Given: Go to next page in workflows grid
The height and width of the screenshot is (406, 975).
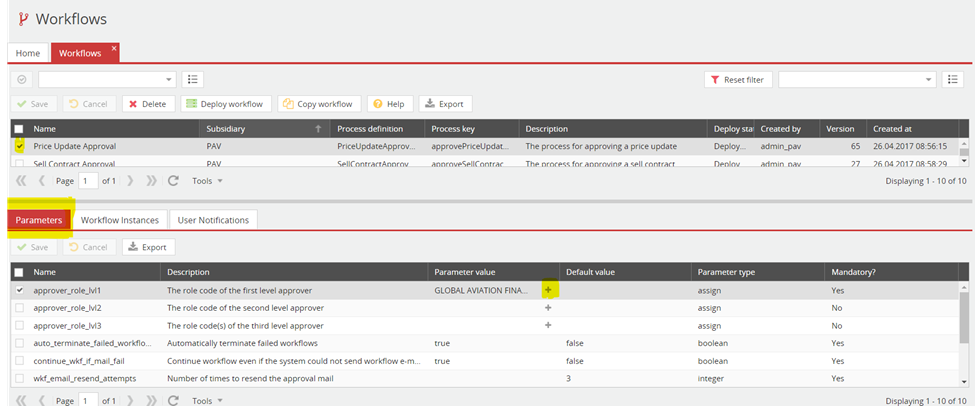Looking at the screenshot, I should coord(130,181).
